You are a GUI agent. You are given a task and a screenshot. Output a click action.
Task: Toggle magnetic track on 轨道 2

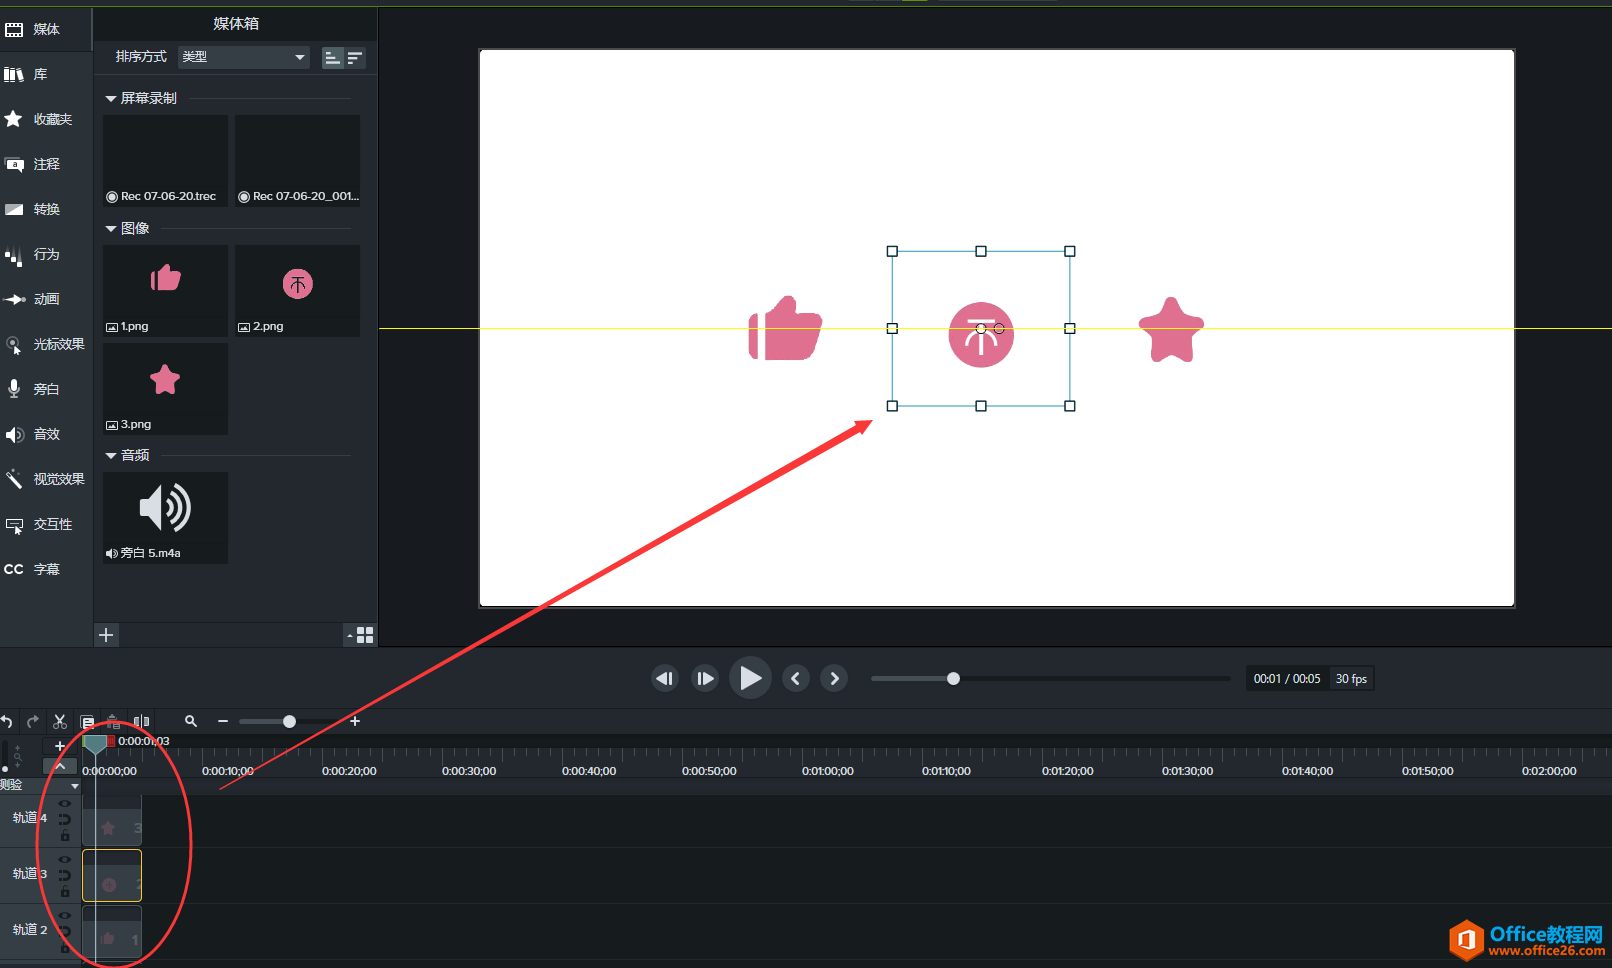point(65,931)
